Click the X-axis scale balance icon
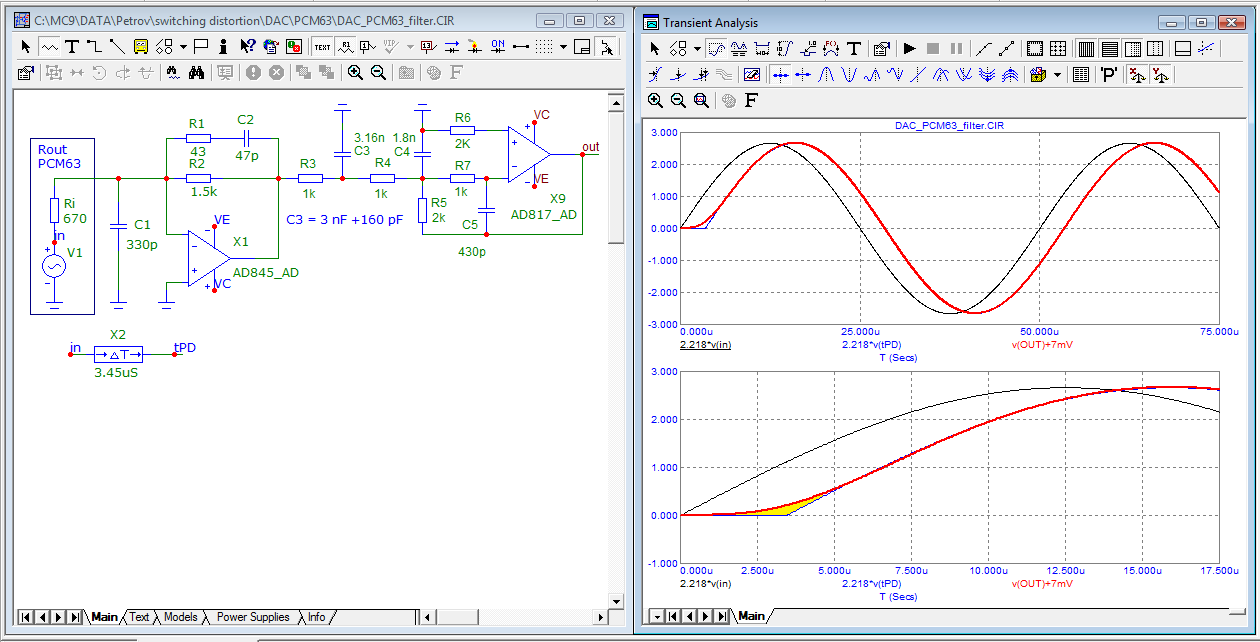This screenshot has height=642, width=1260. coord(1137,74)
